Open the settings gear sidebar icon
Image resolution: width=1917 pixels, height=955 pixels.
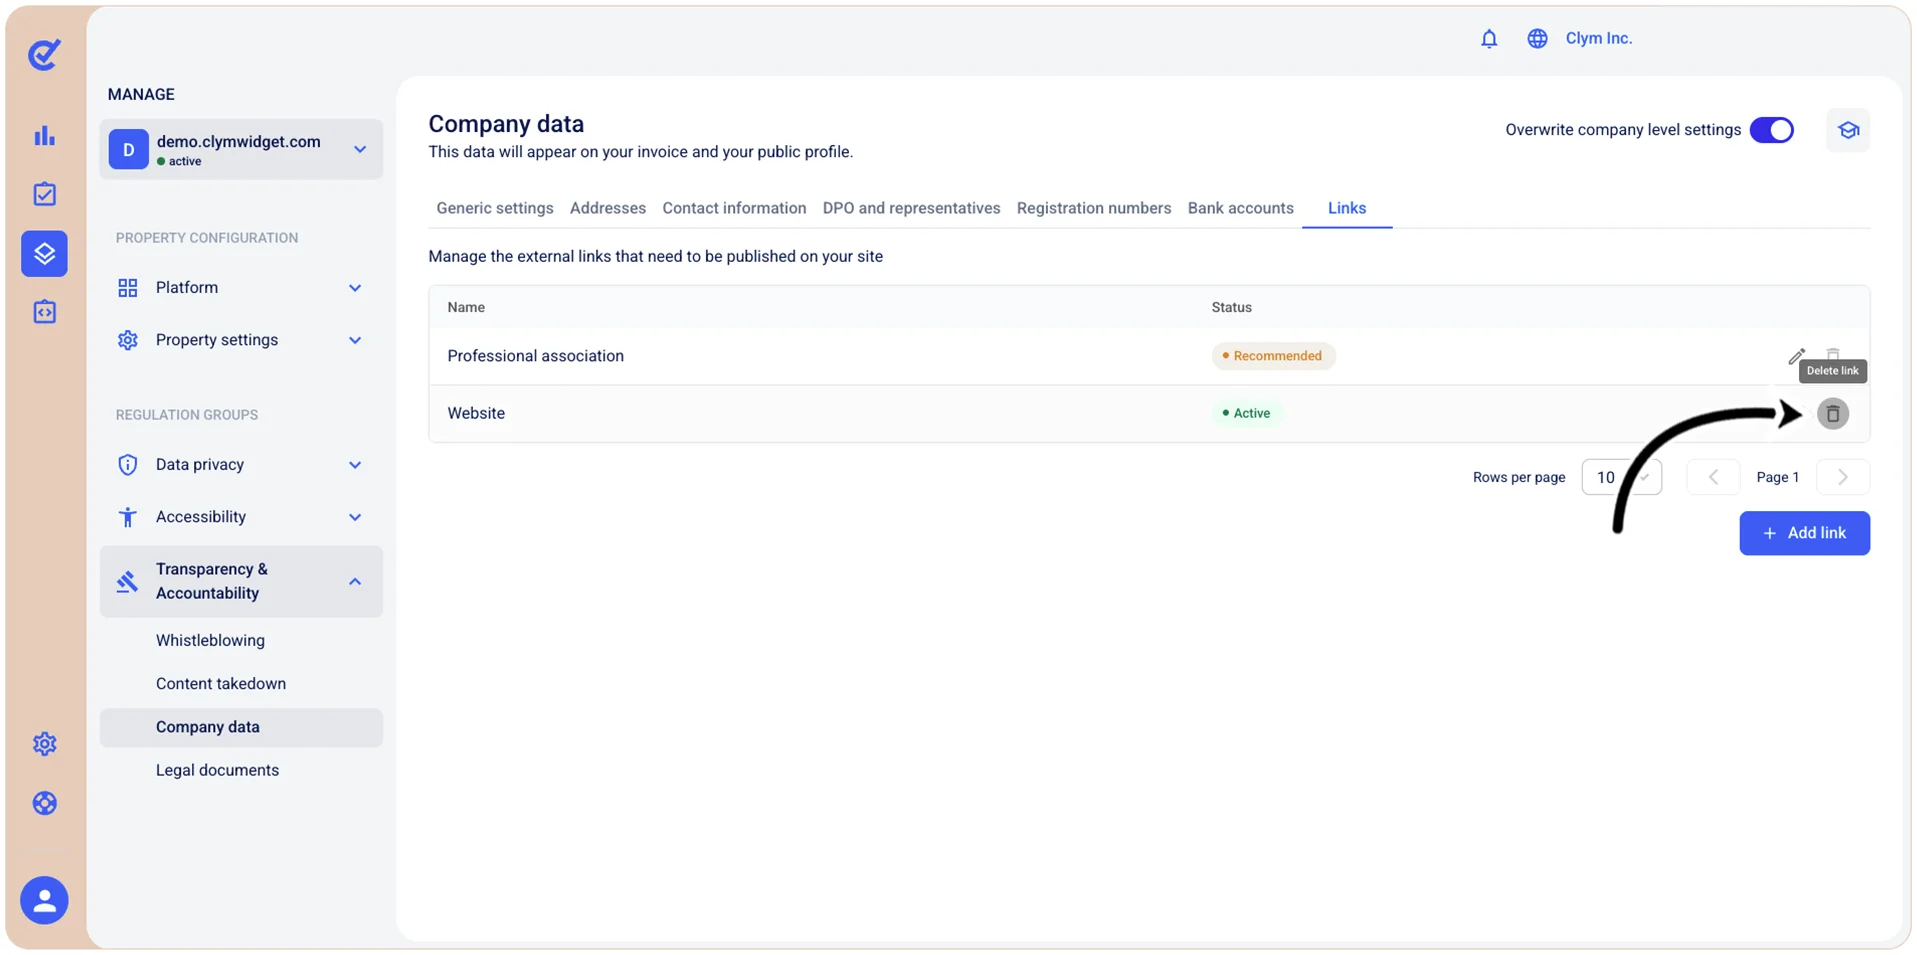[44, 744]
